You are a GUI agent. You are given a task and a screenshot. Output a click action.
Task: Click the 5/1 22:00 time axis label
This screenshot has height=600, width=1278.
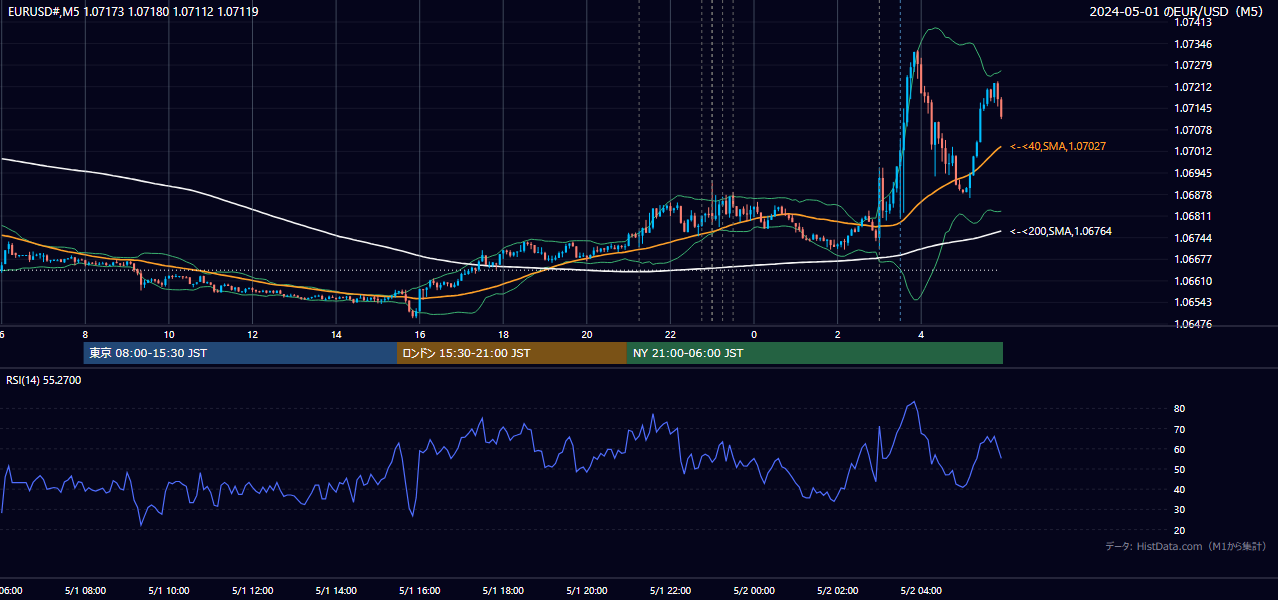[671, 590]
